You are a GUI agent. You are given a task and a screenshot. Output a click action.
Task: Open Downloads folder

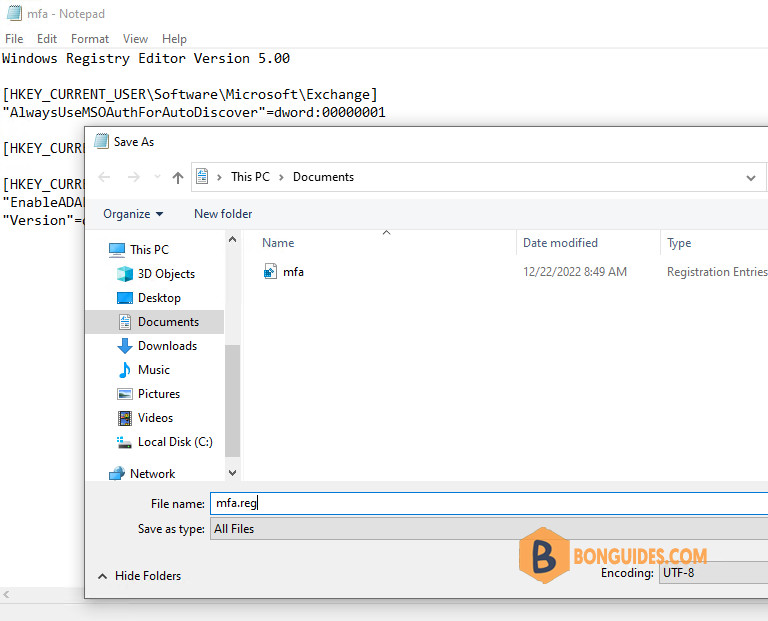pos(167,346)
